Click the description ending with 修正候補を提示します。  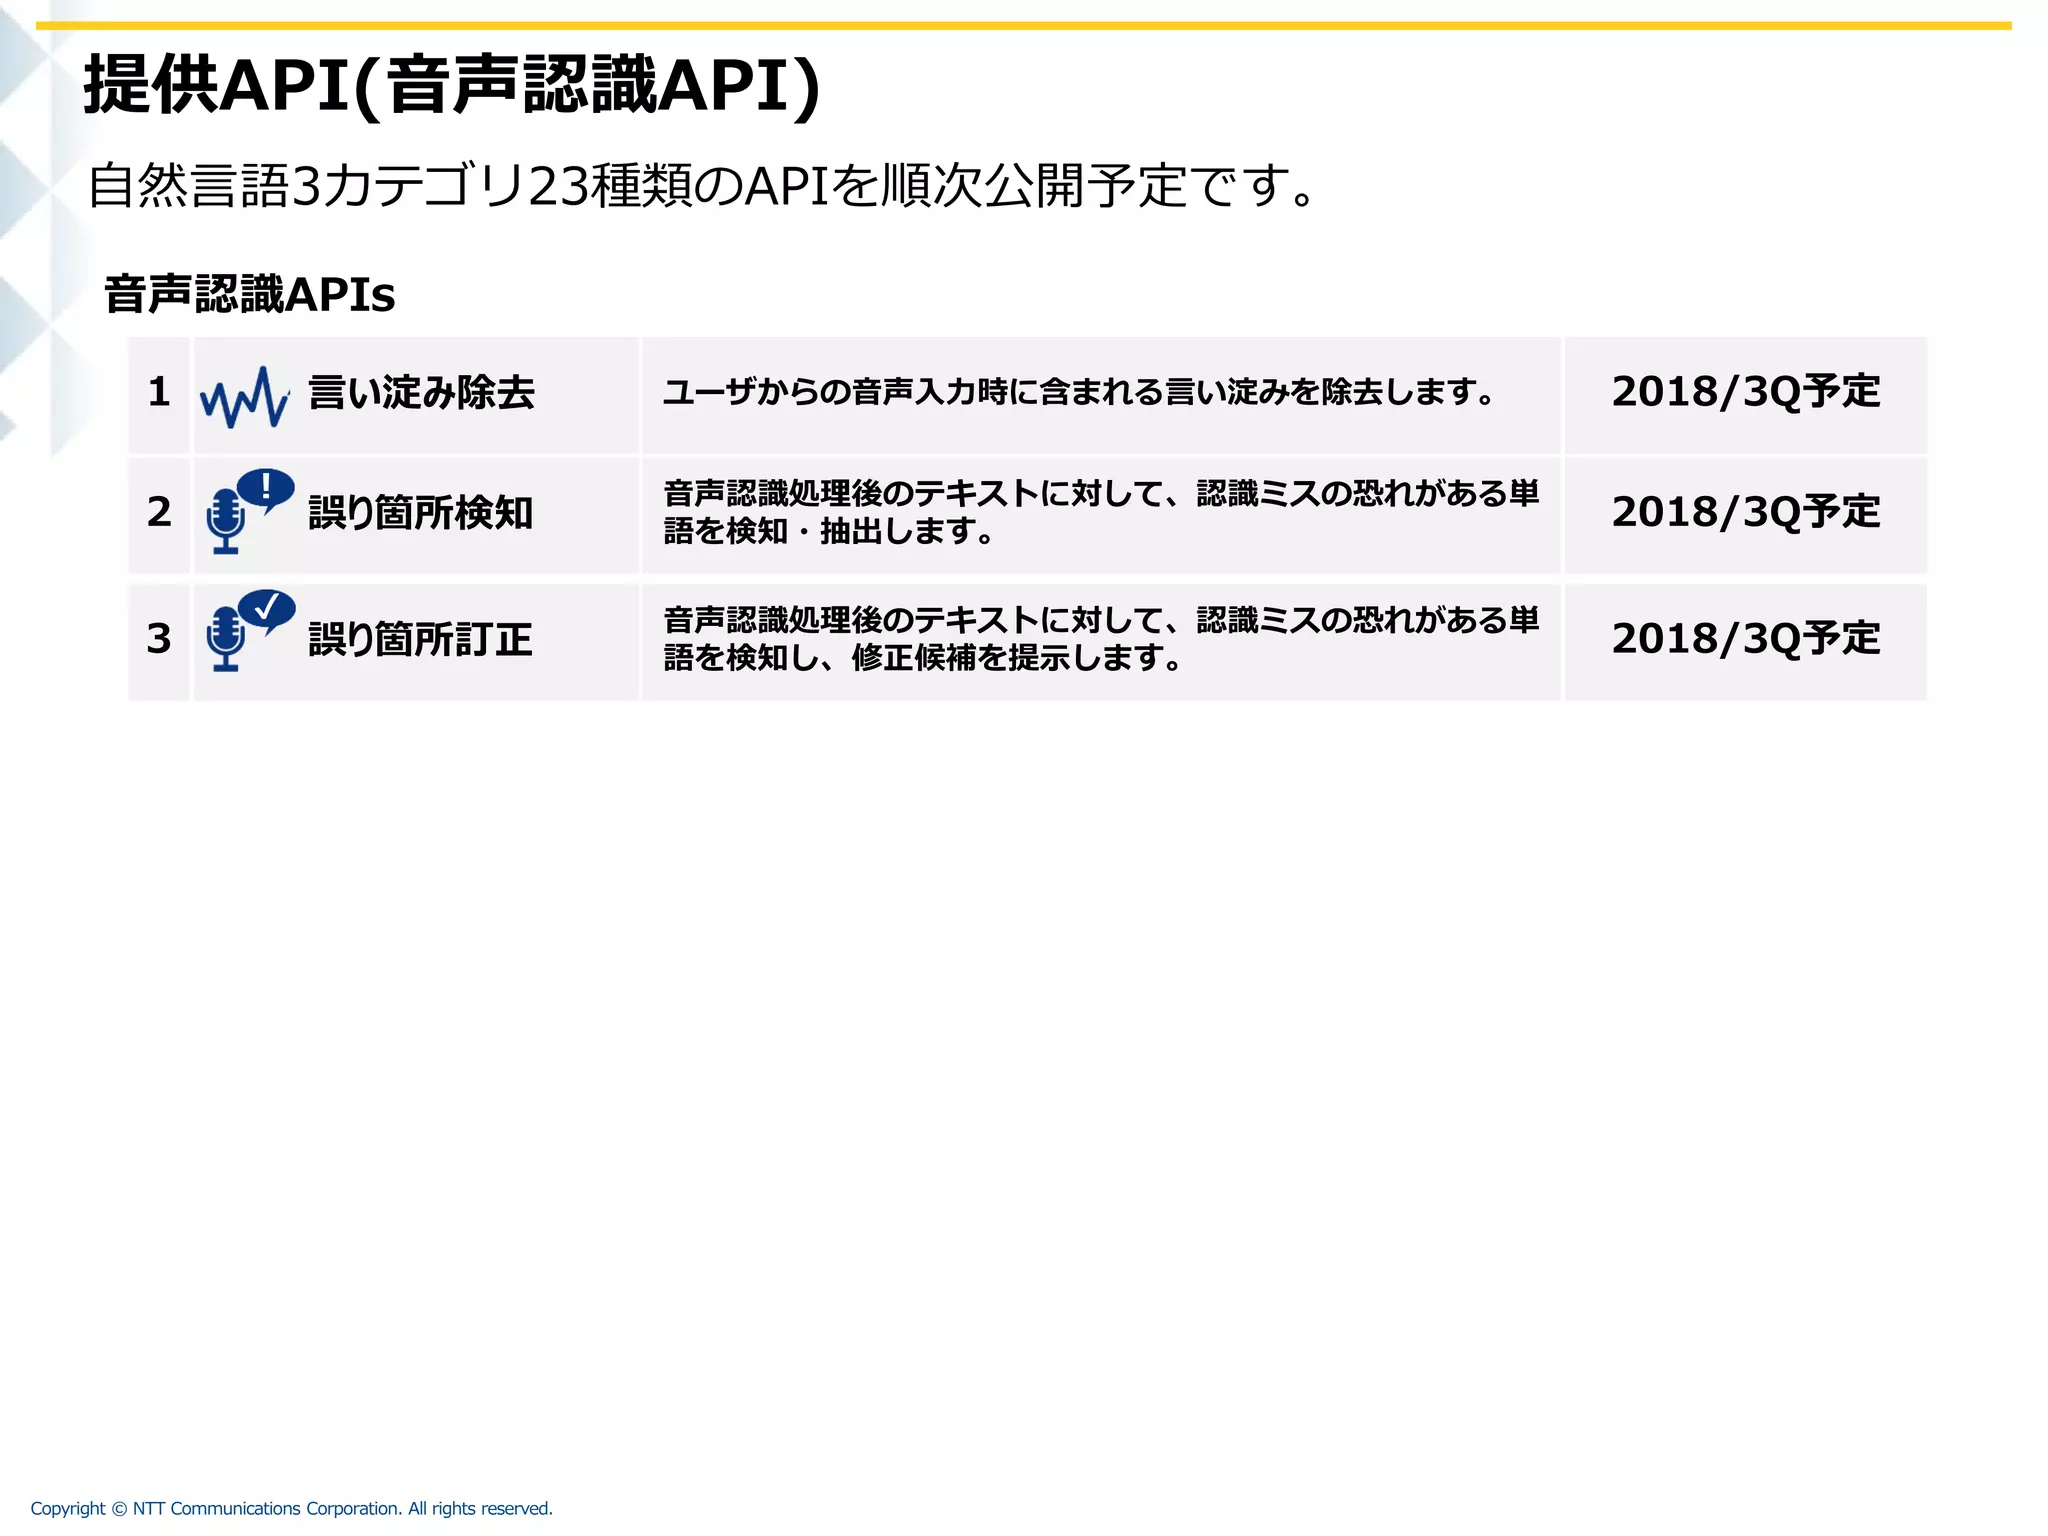coord(1101,639)
